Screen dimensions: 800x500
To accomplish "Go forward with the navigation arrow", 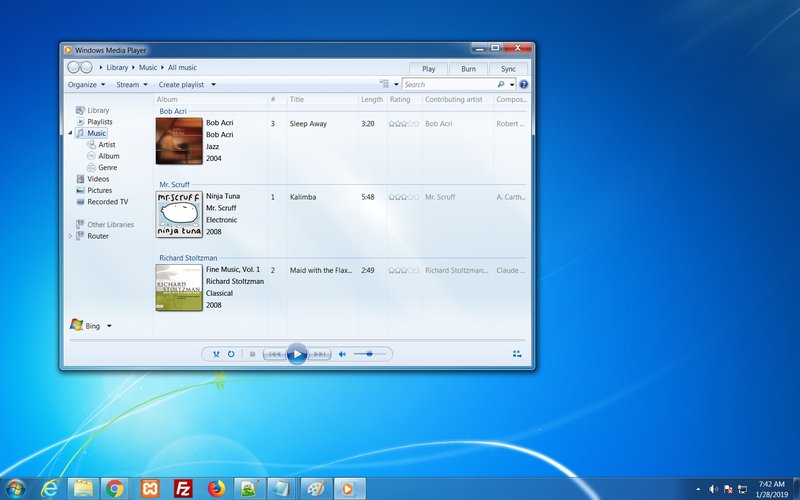I will click(86, 67).
